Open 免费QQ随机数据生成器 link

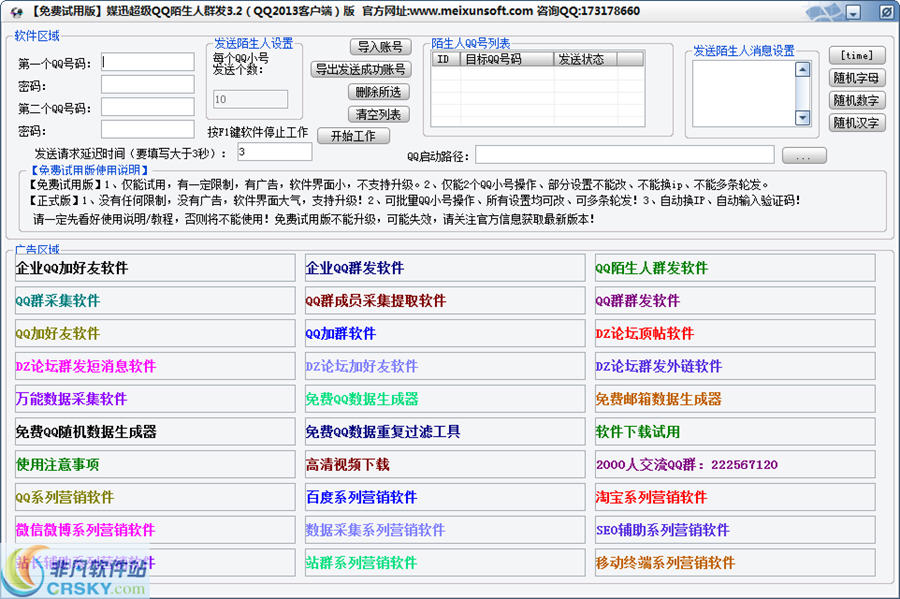pyautogui.click(x=155, y=431)
